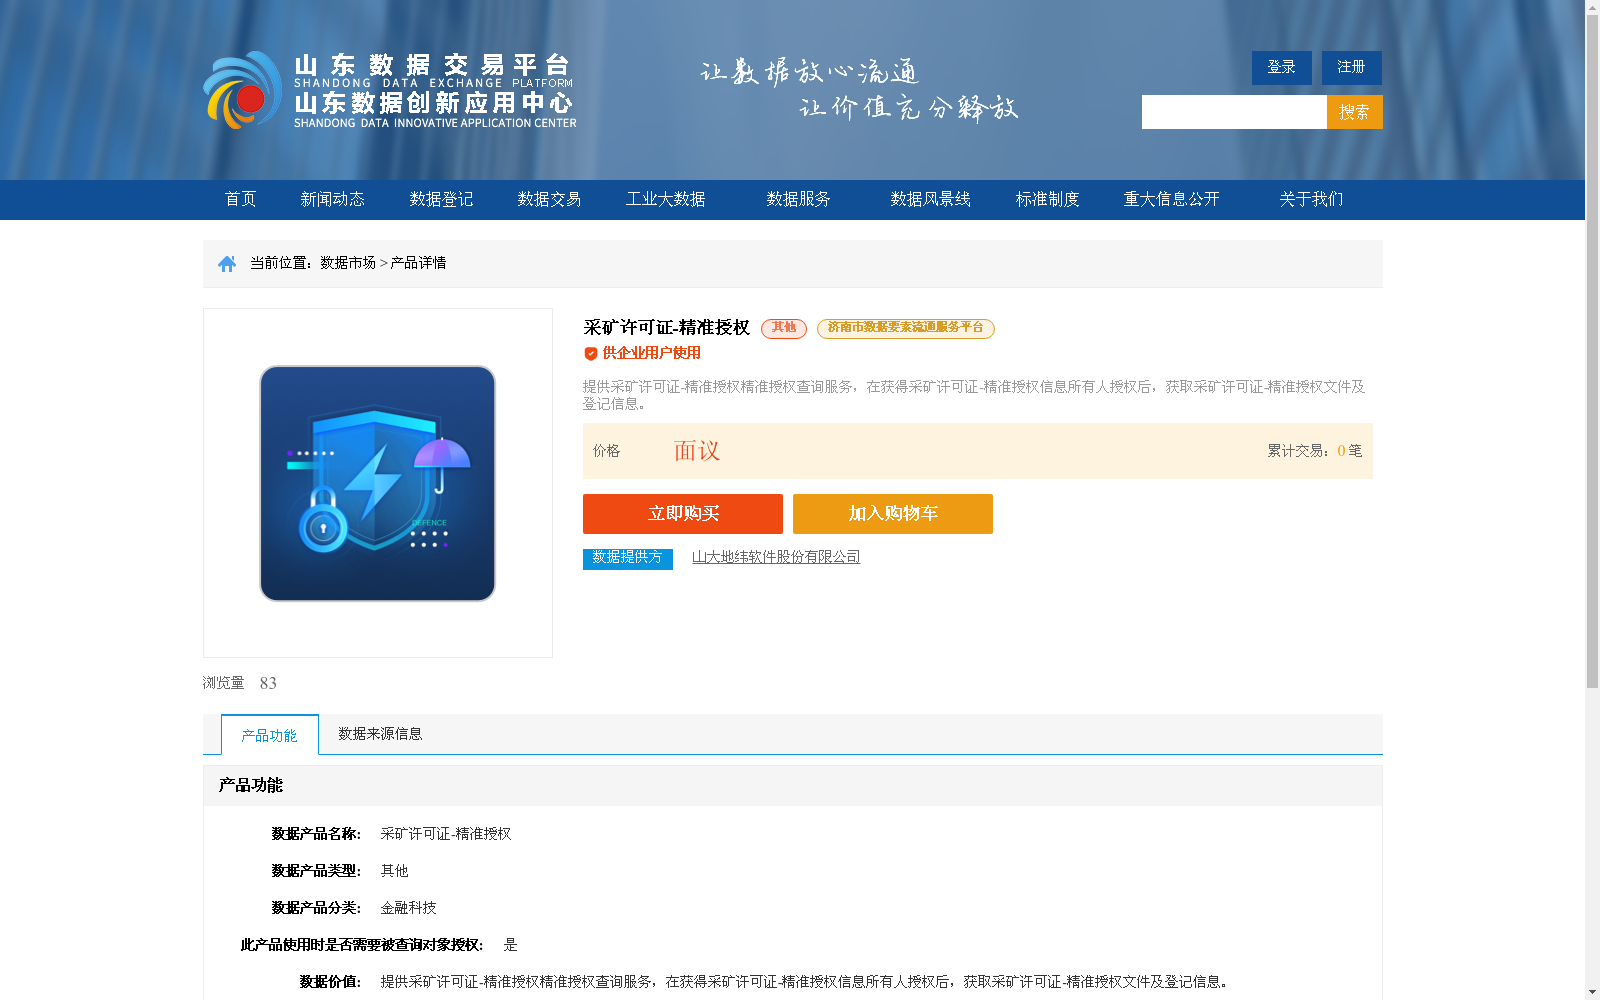Click the 搜索 search button
The image size is (1600, 1000).
(x=1355, y=112)
